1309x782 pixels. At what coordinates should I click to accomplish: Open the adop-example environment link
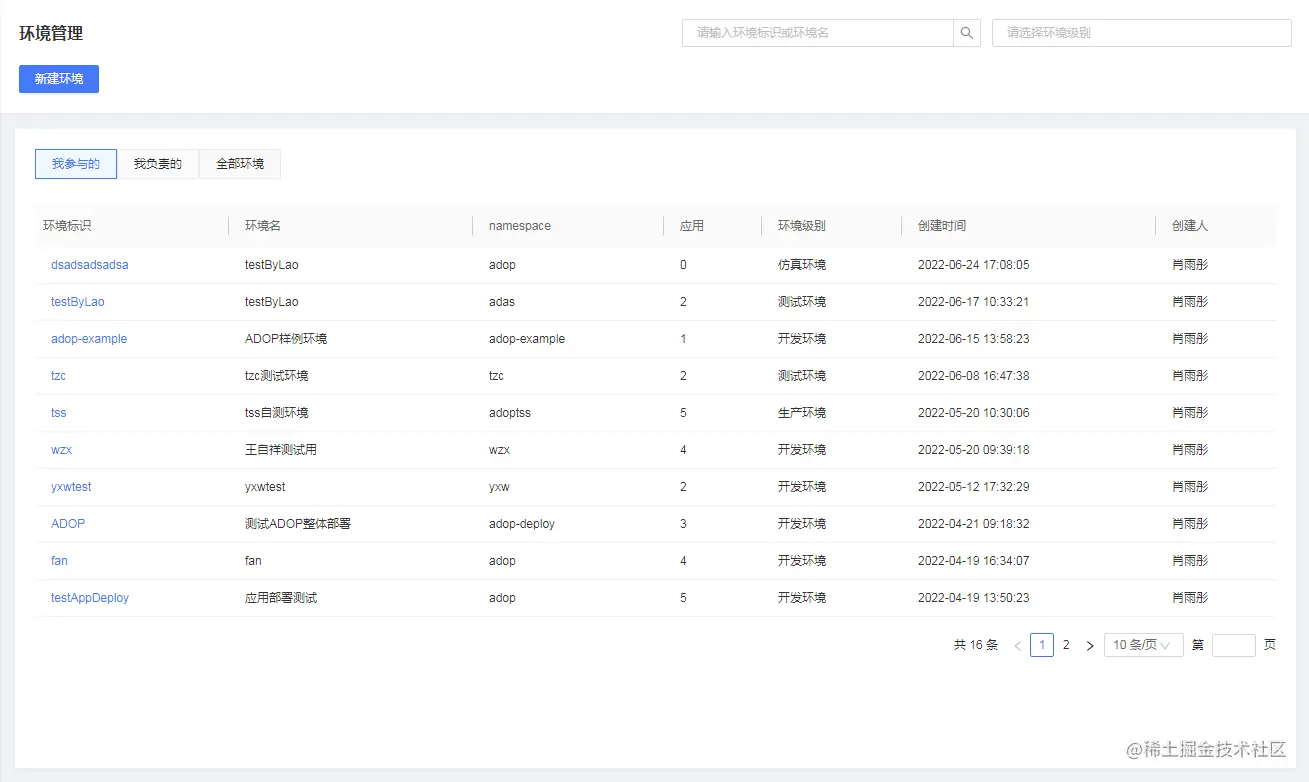coord(89,339)
